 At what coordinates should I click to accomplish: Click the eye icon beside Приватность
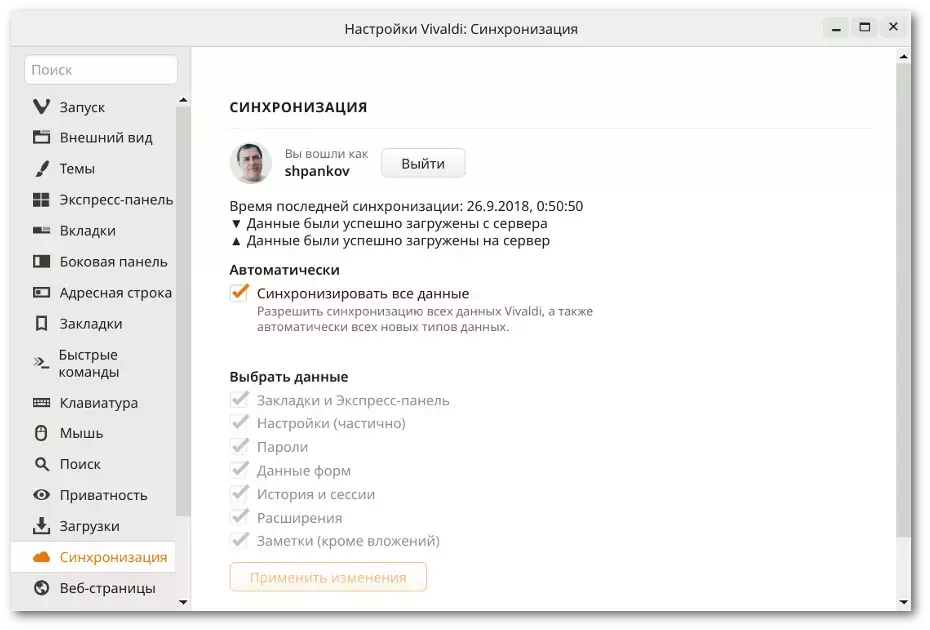[x=41, y=495]
